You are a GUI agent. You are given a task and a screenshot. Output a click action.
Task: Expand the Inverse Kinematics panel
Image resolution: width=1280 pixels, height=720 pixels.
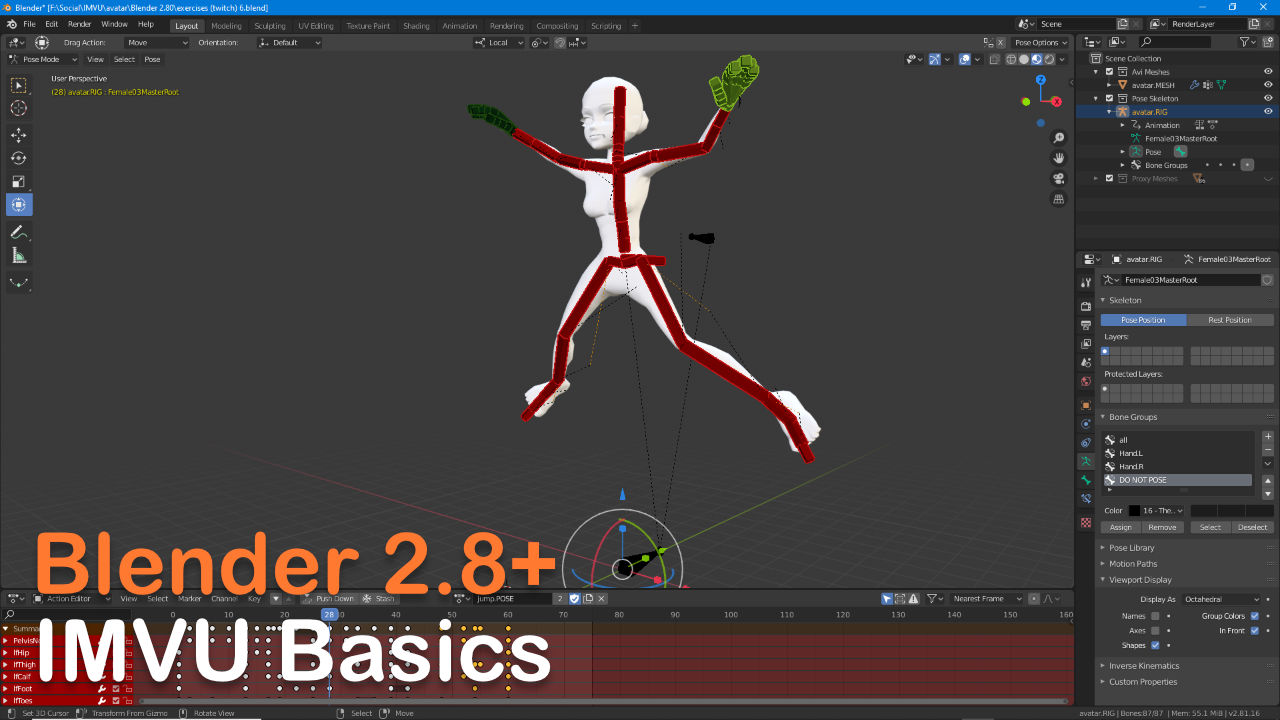tap(1144, 666)
